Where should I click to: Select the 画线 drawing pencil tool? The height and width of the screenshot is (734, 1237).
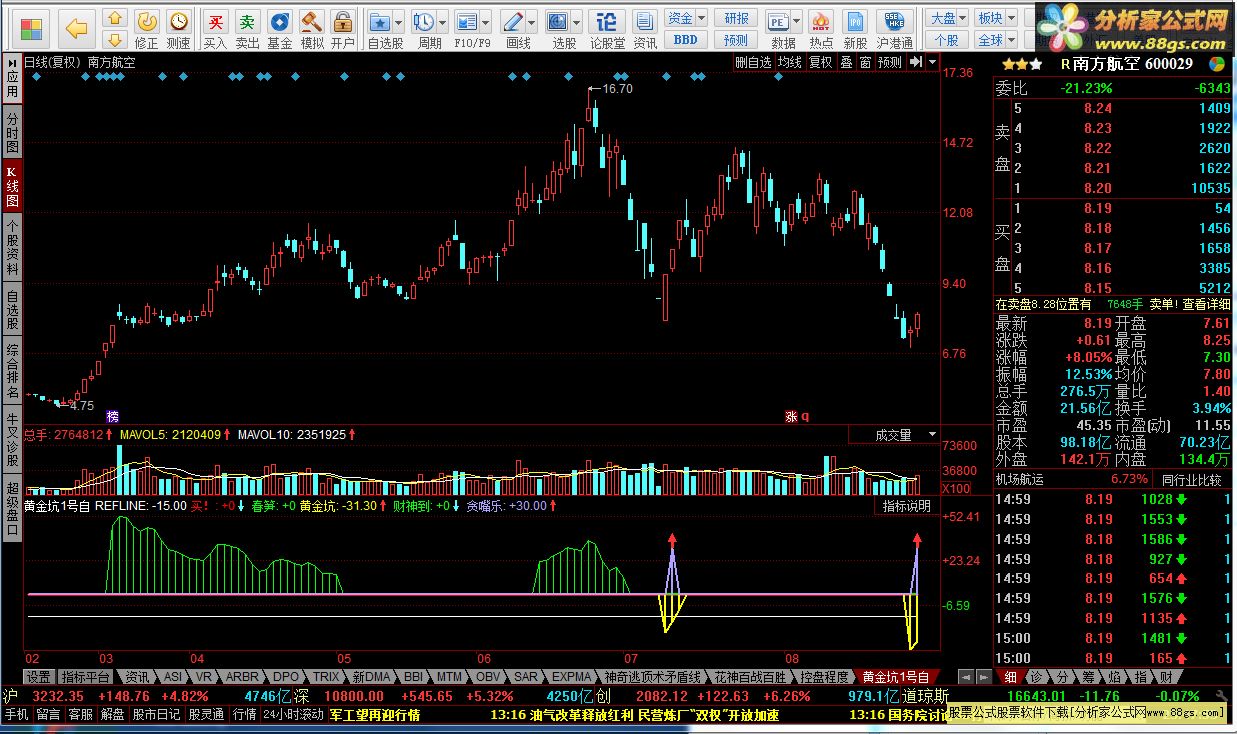click(514, 29)
